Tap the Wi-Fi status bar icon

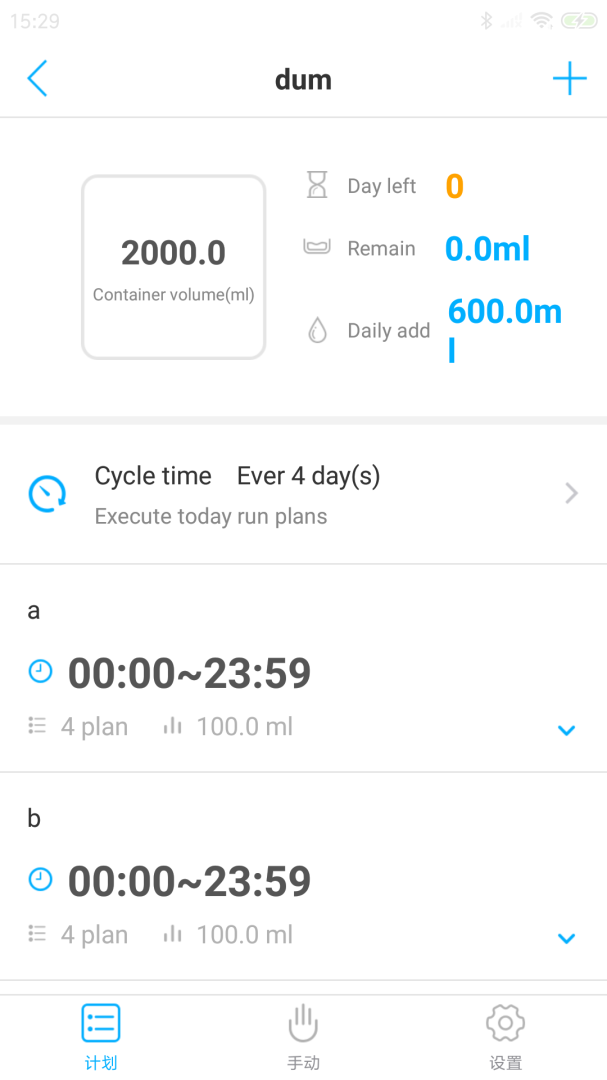542,20
